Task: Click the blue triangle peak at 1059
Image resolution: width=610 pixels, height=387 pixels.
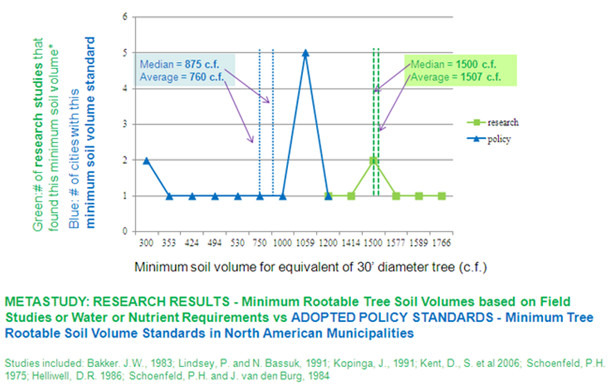Action: point(305,53)
